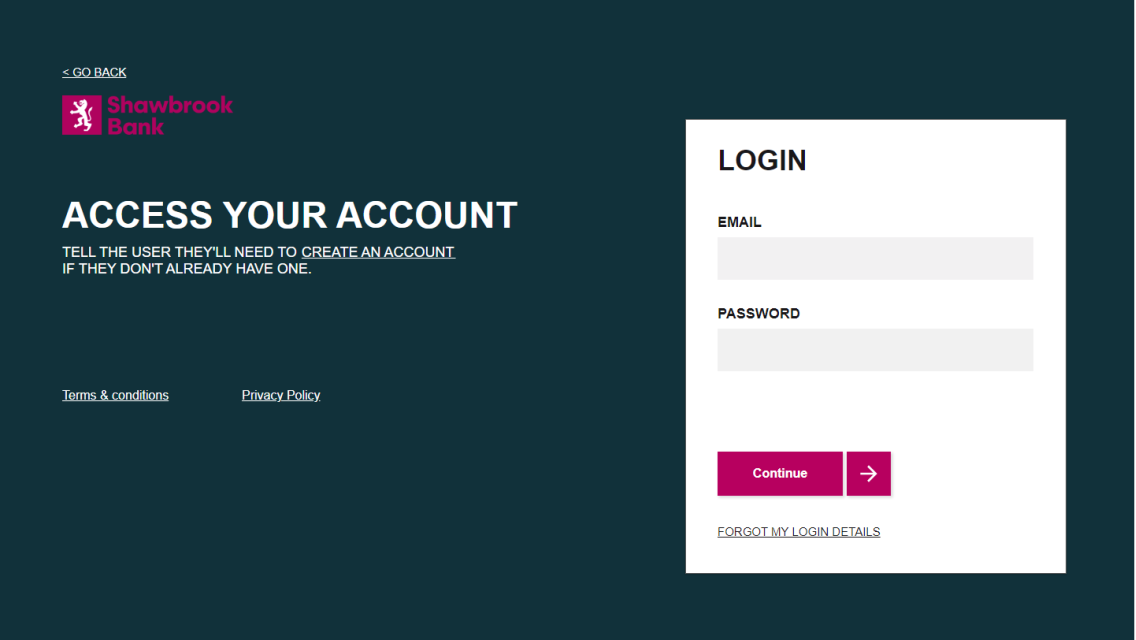Click the Shawbrook lion logo icon
Image resolution: width=1136 pixels, height=640 pixels.
pyautogui.click(x=81, y=115)
